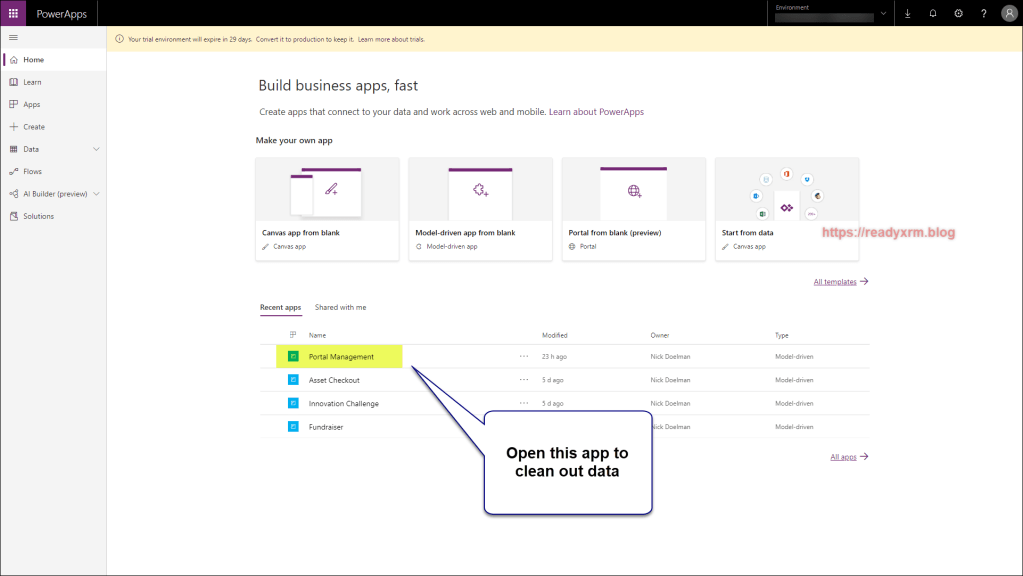Open the user account avatar

pyautogui.click(x=1008, y=13)
